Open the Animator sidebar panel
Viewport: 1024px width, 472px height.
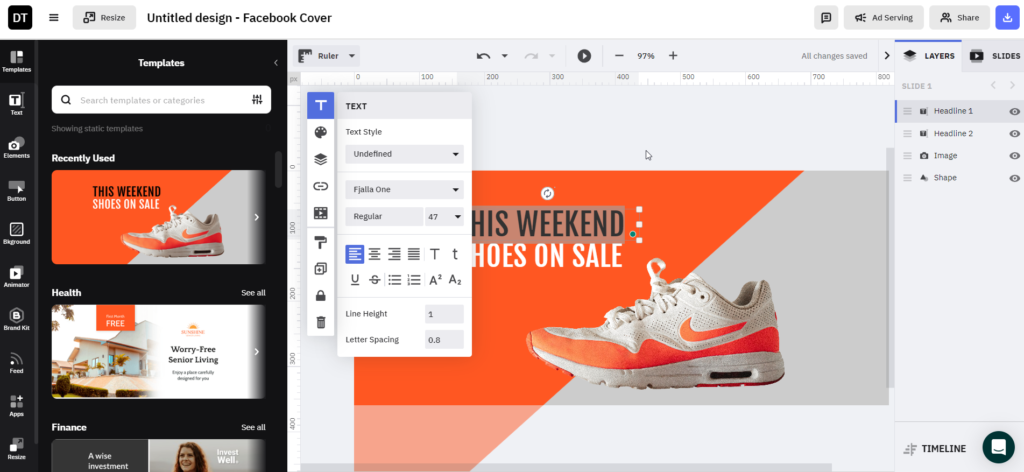click(16, 277)
